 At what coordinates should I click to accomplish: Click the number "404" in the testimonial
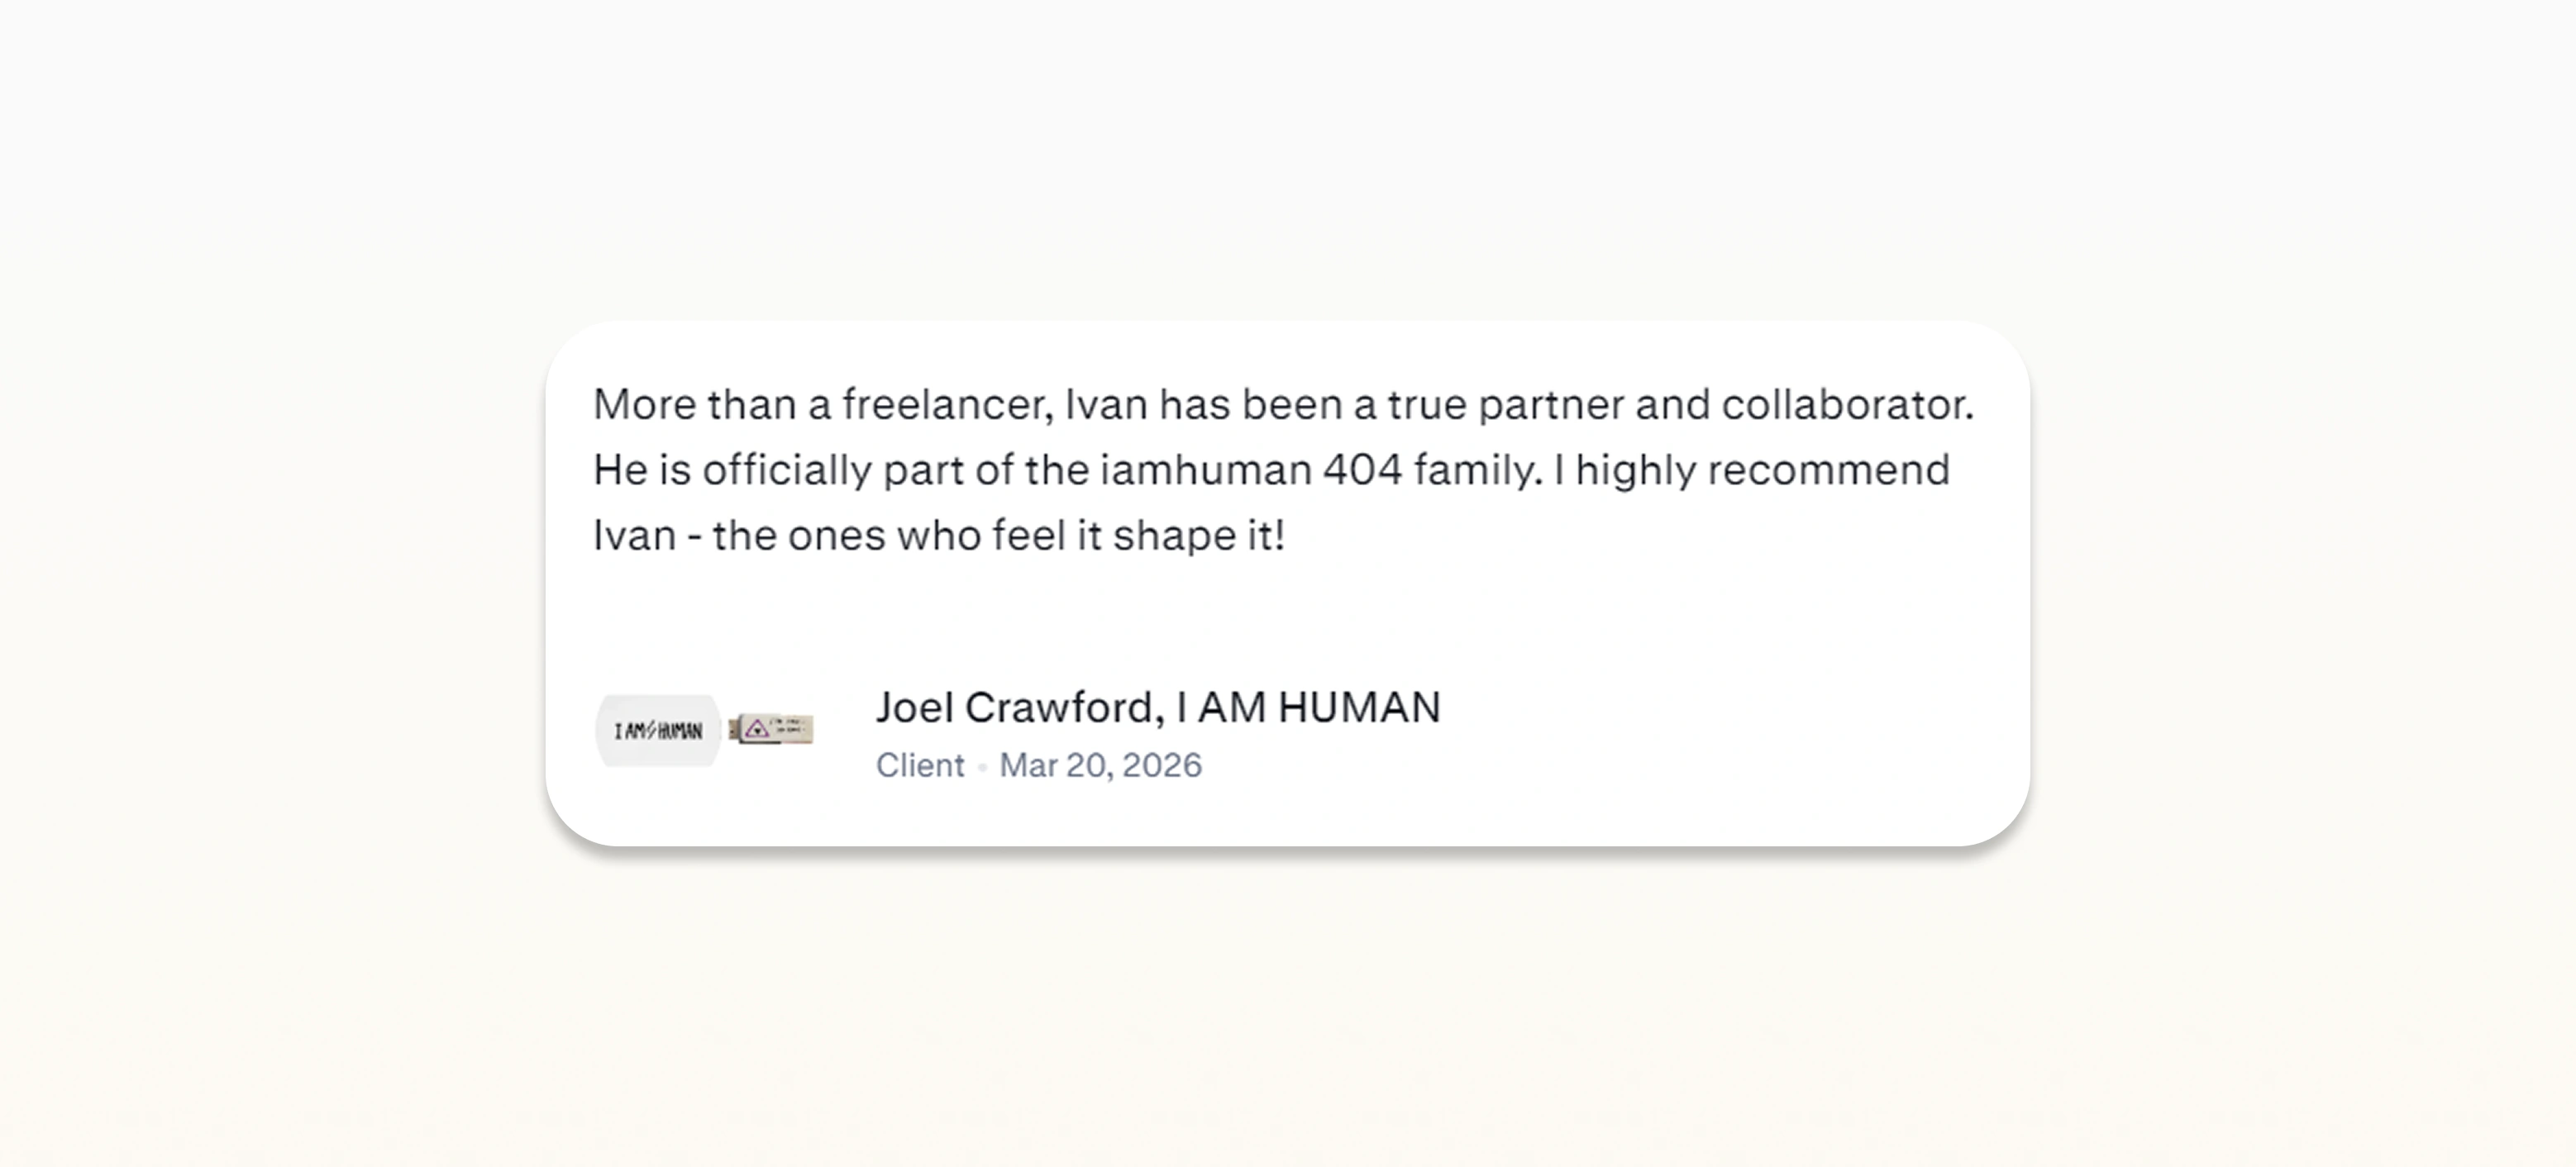[1362, 470]
